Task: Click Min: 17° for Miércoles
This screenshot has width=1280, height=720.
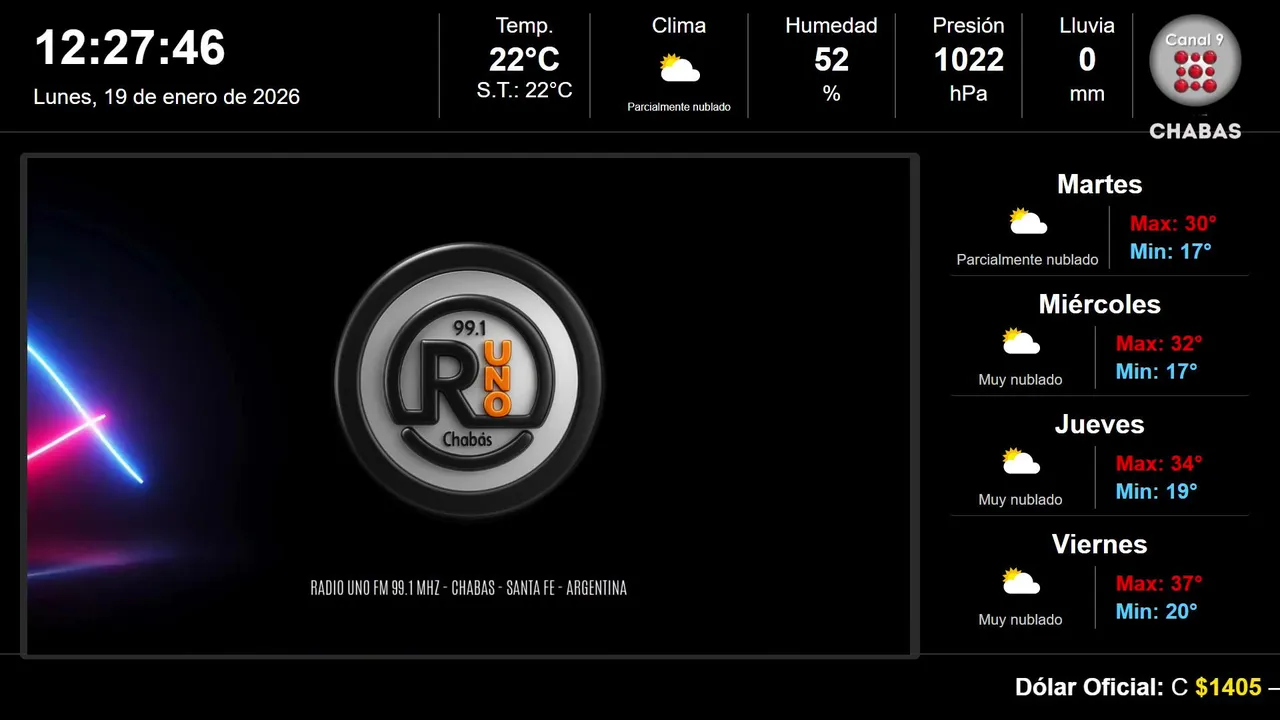Action: pos(1157,372)
